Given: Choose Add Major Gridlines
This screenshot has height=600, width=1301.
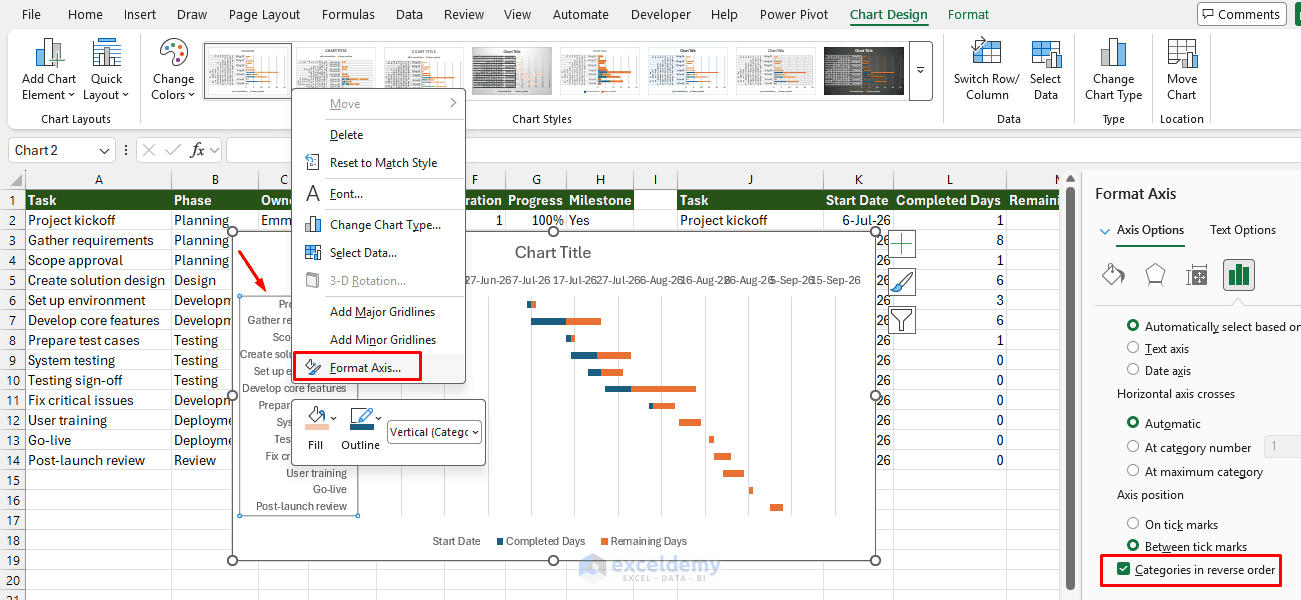Looking at the screenshot, I should (379, 311).
